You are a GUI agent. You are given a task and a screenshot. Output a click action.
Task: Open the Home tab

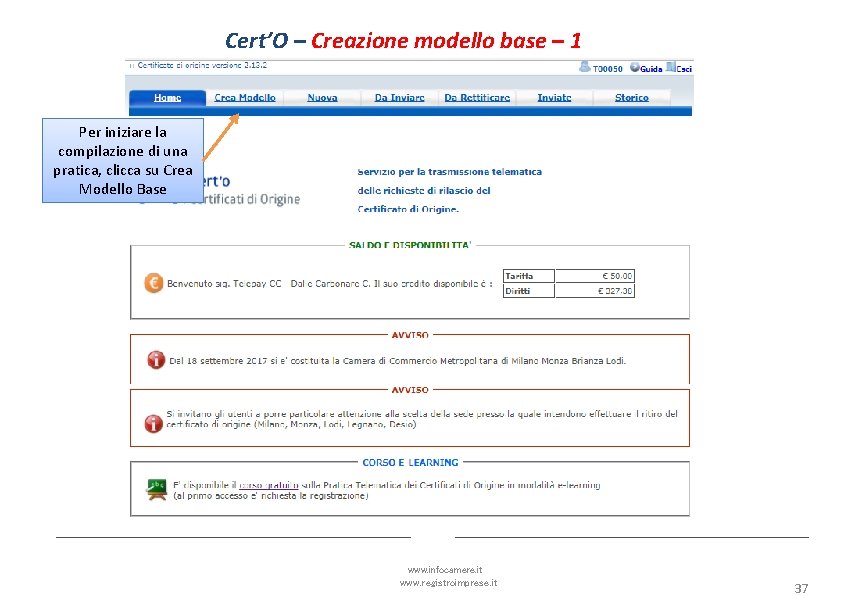tap(168, 98)
